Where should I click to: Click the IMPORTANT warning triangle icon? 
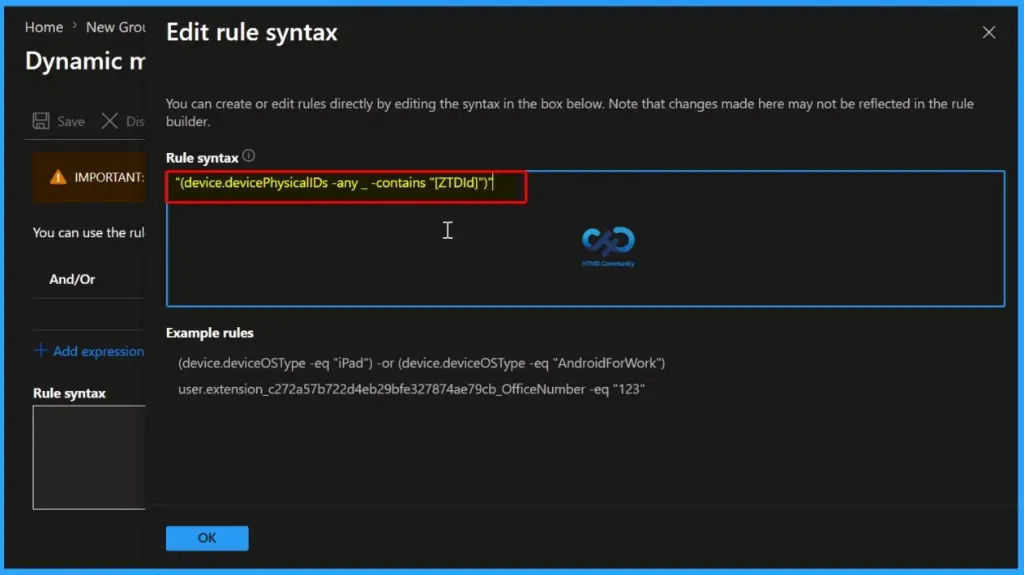[58, 177]
